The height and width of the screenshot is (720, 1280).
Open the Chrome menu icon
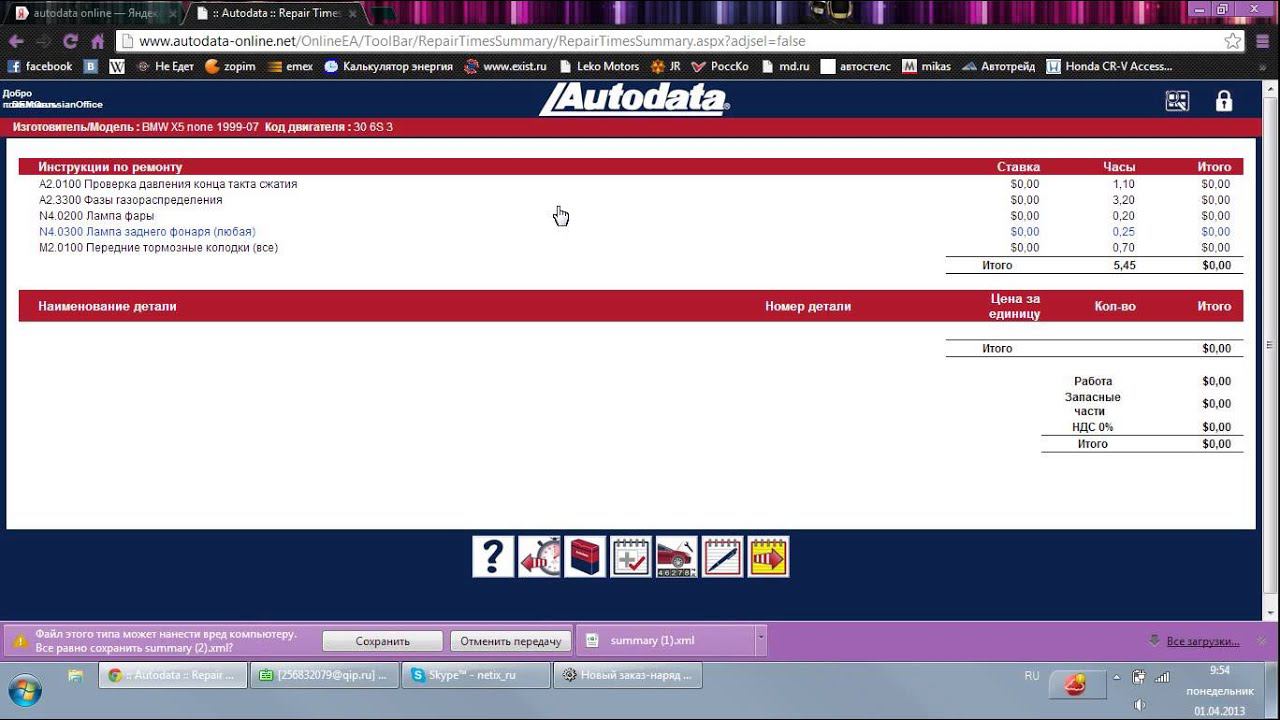[x=1262, y=41]
